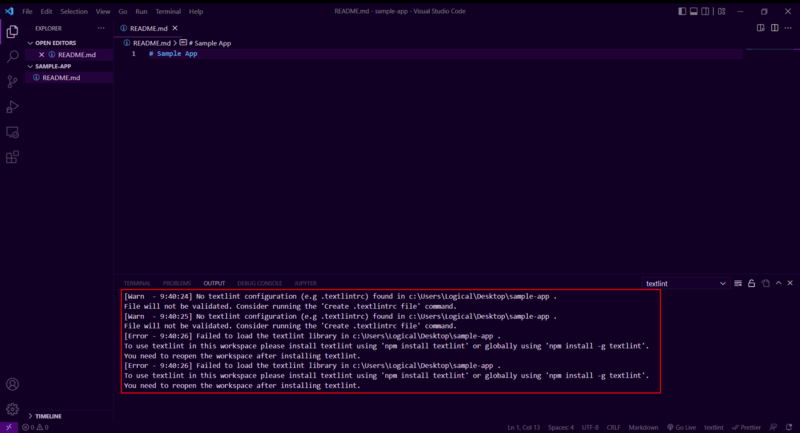Open the File menu
The height and width of the screenshot is (433, 800).
(27, 11)
